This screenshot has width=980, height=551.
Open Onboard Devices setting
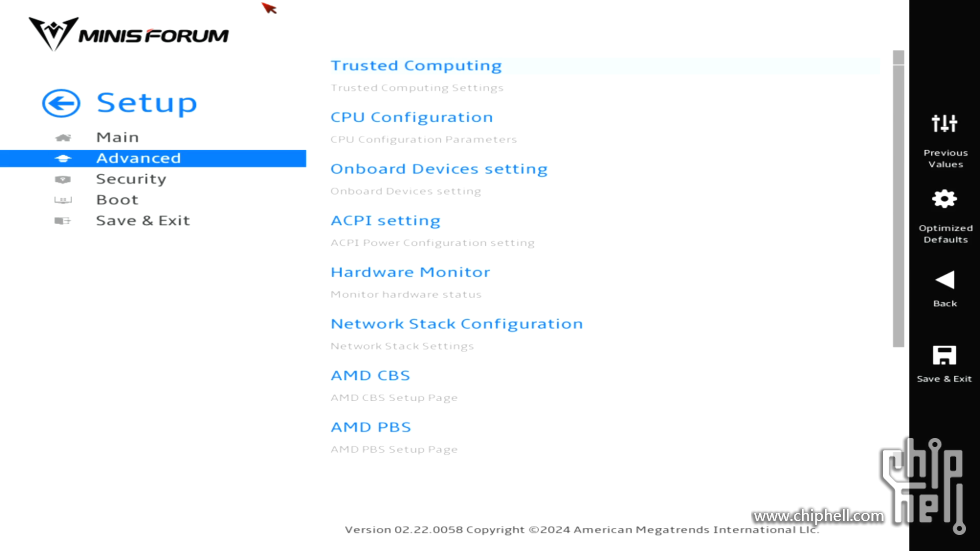click(x=439, y=169)
